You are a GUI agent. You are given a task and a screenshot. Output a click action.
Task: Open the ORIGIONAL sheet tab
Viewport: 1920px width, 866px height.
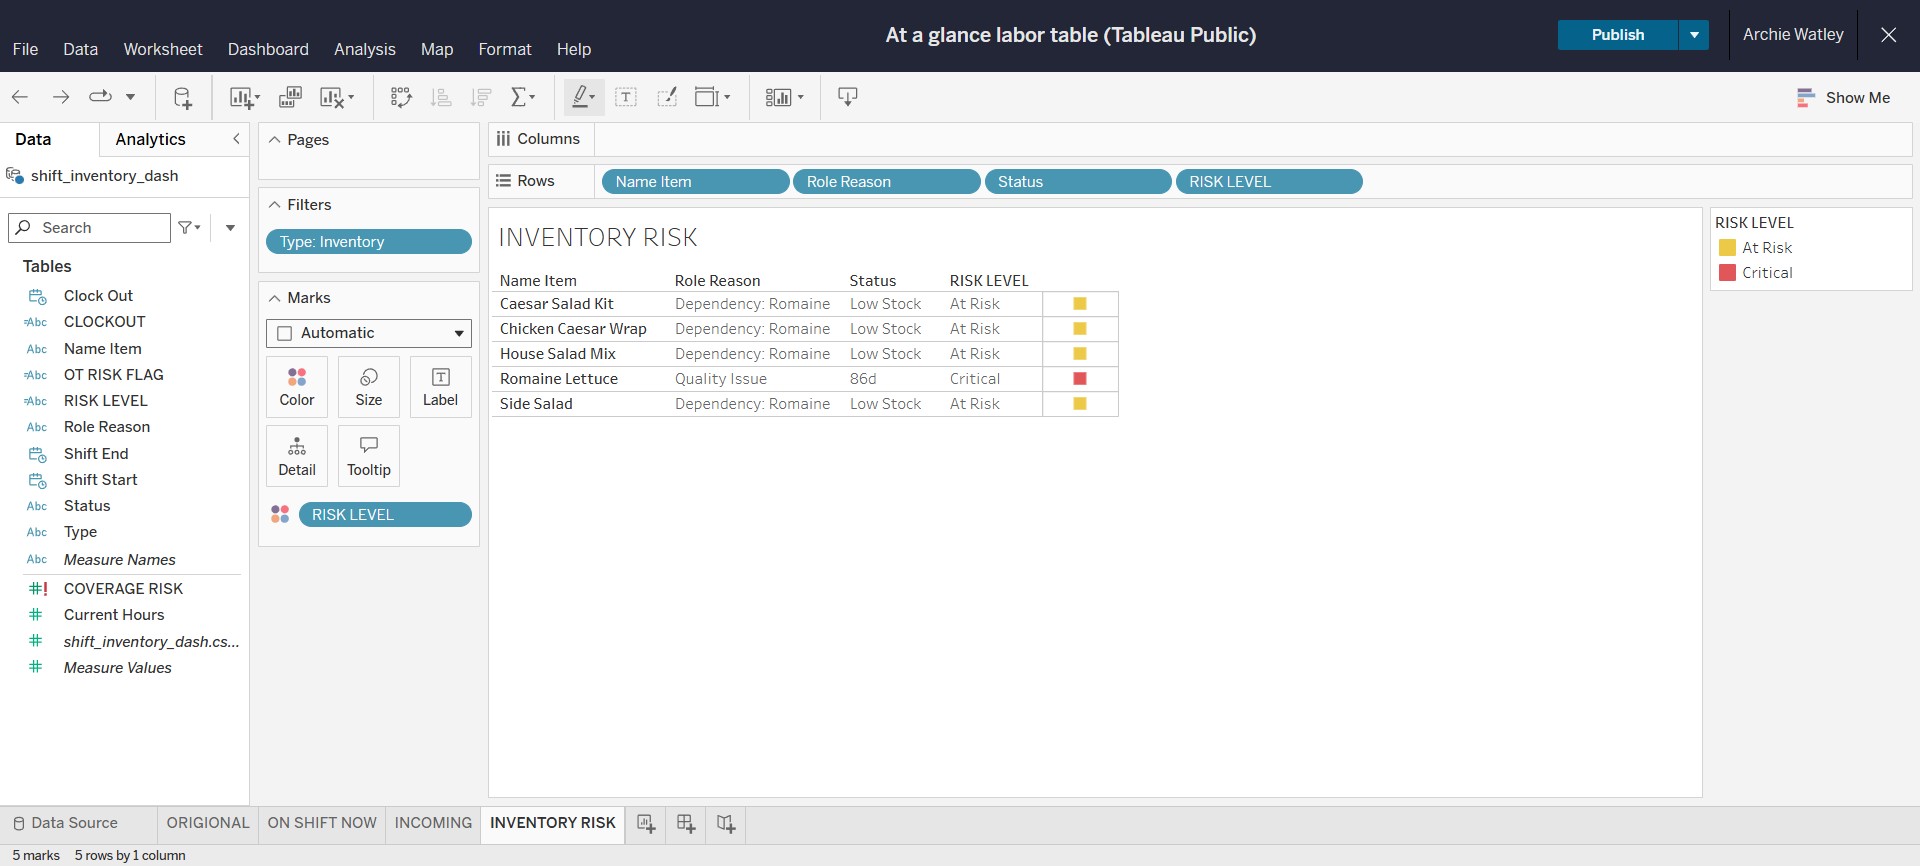click(208, 823)
